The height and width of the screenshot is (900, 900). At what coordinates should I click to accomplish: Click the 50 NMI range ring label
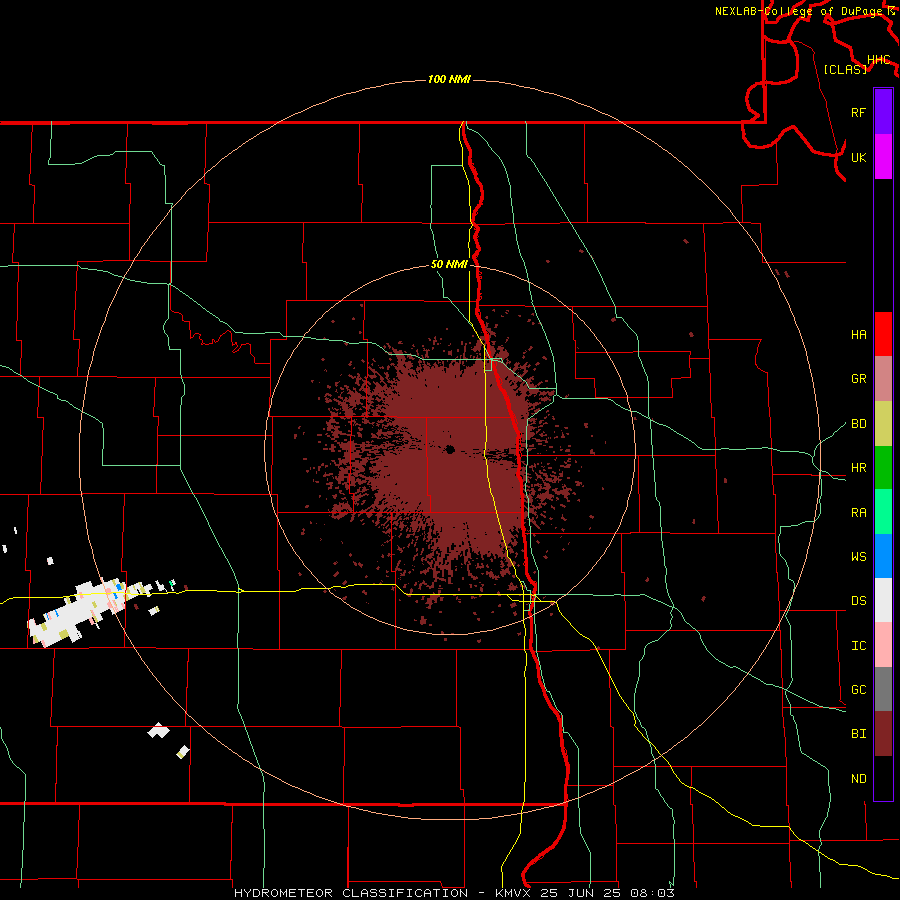click(449, 264)
